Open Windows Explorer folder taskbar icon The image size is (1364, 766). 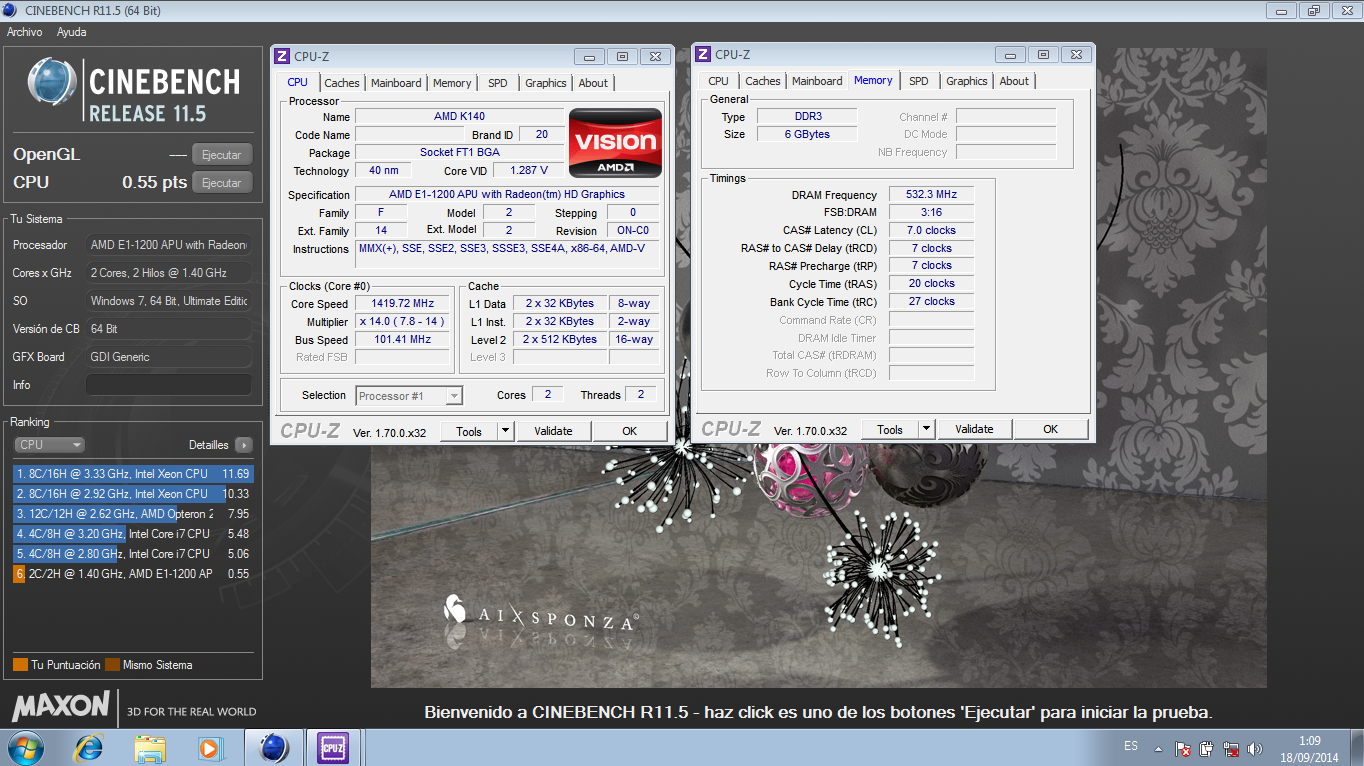coord(150,747)
